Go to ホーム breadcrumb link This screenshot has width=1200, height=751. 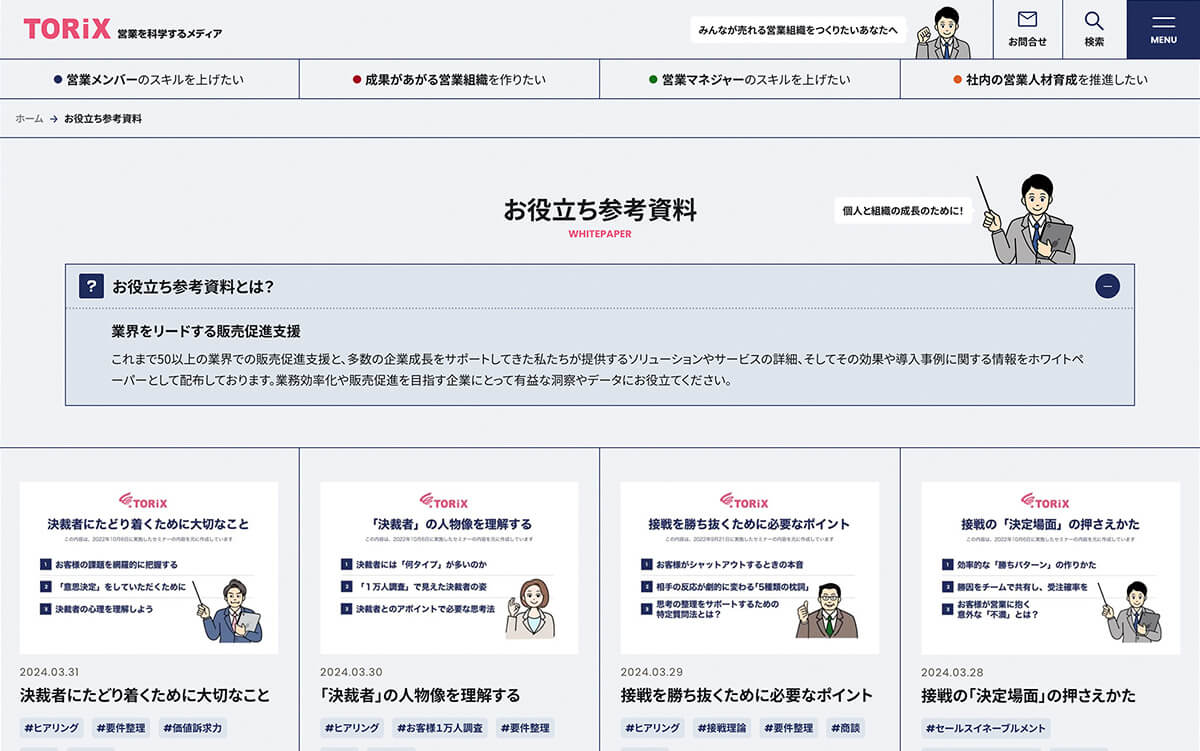[x=29, y=119]
